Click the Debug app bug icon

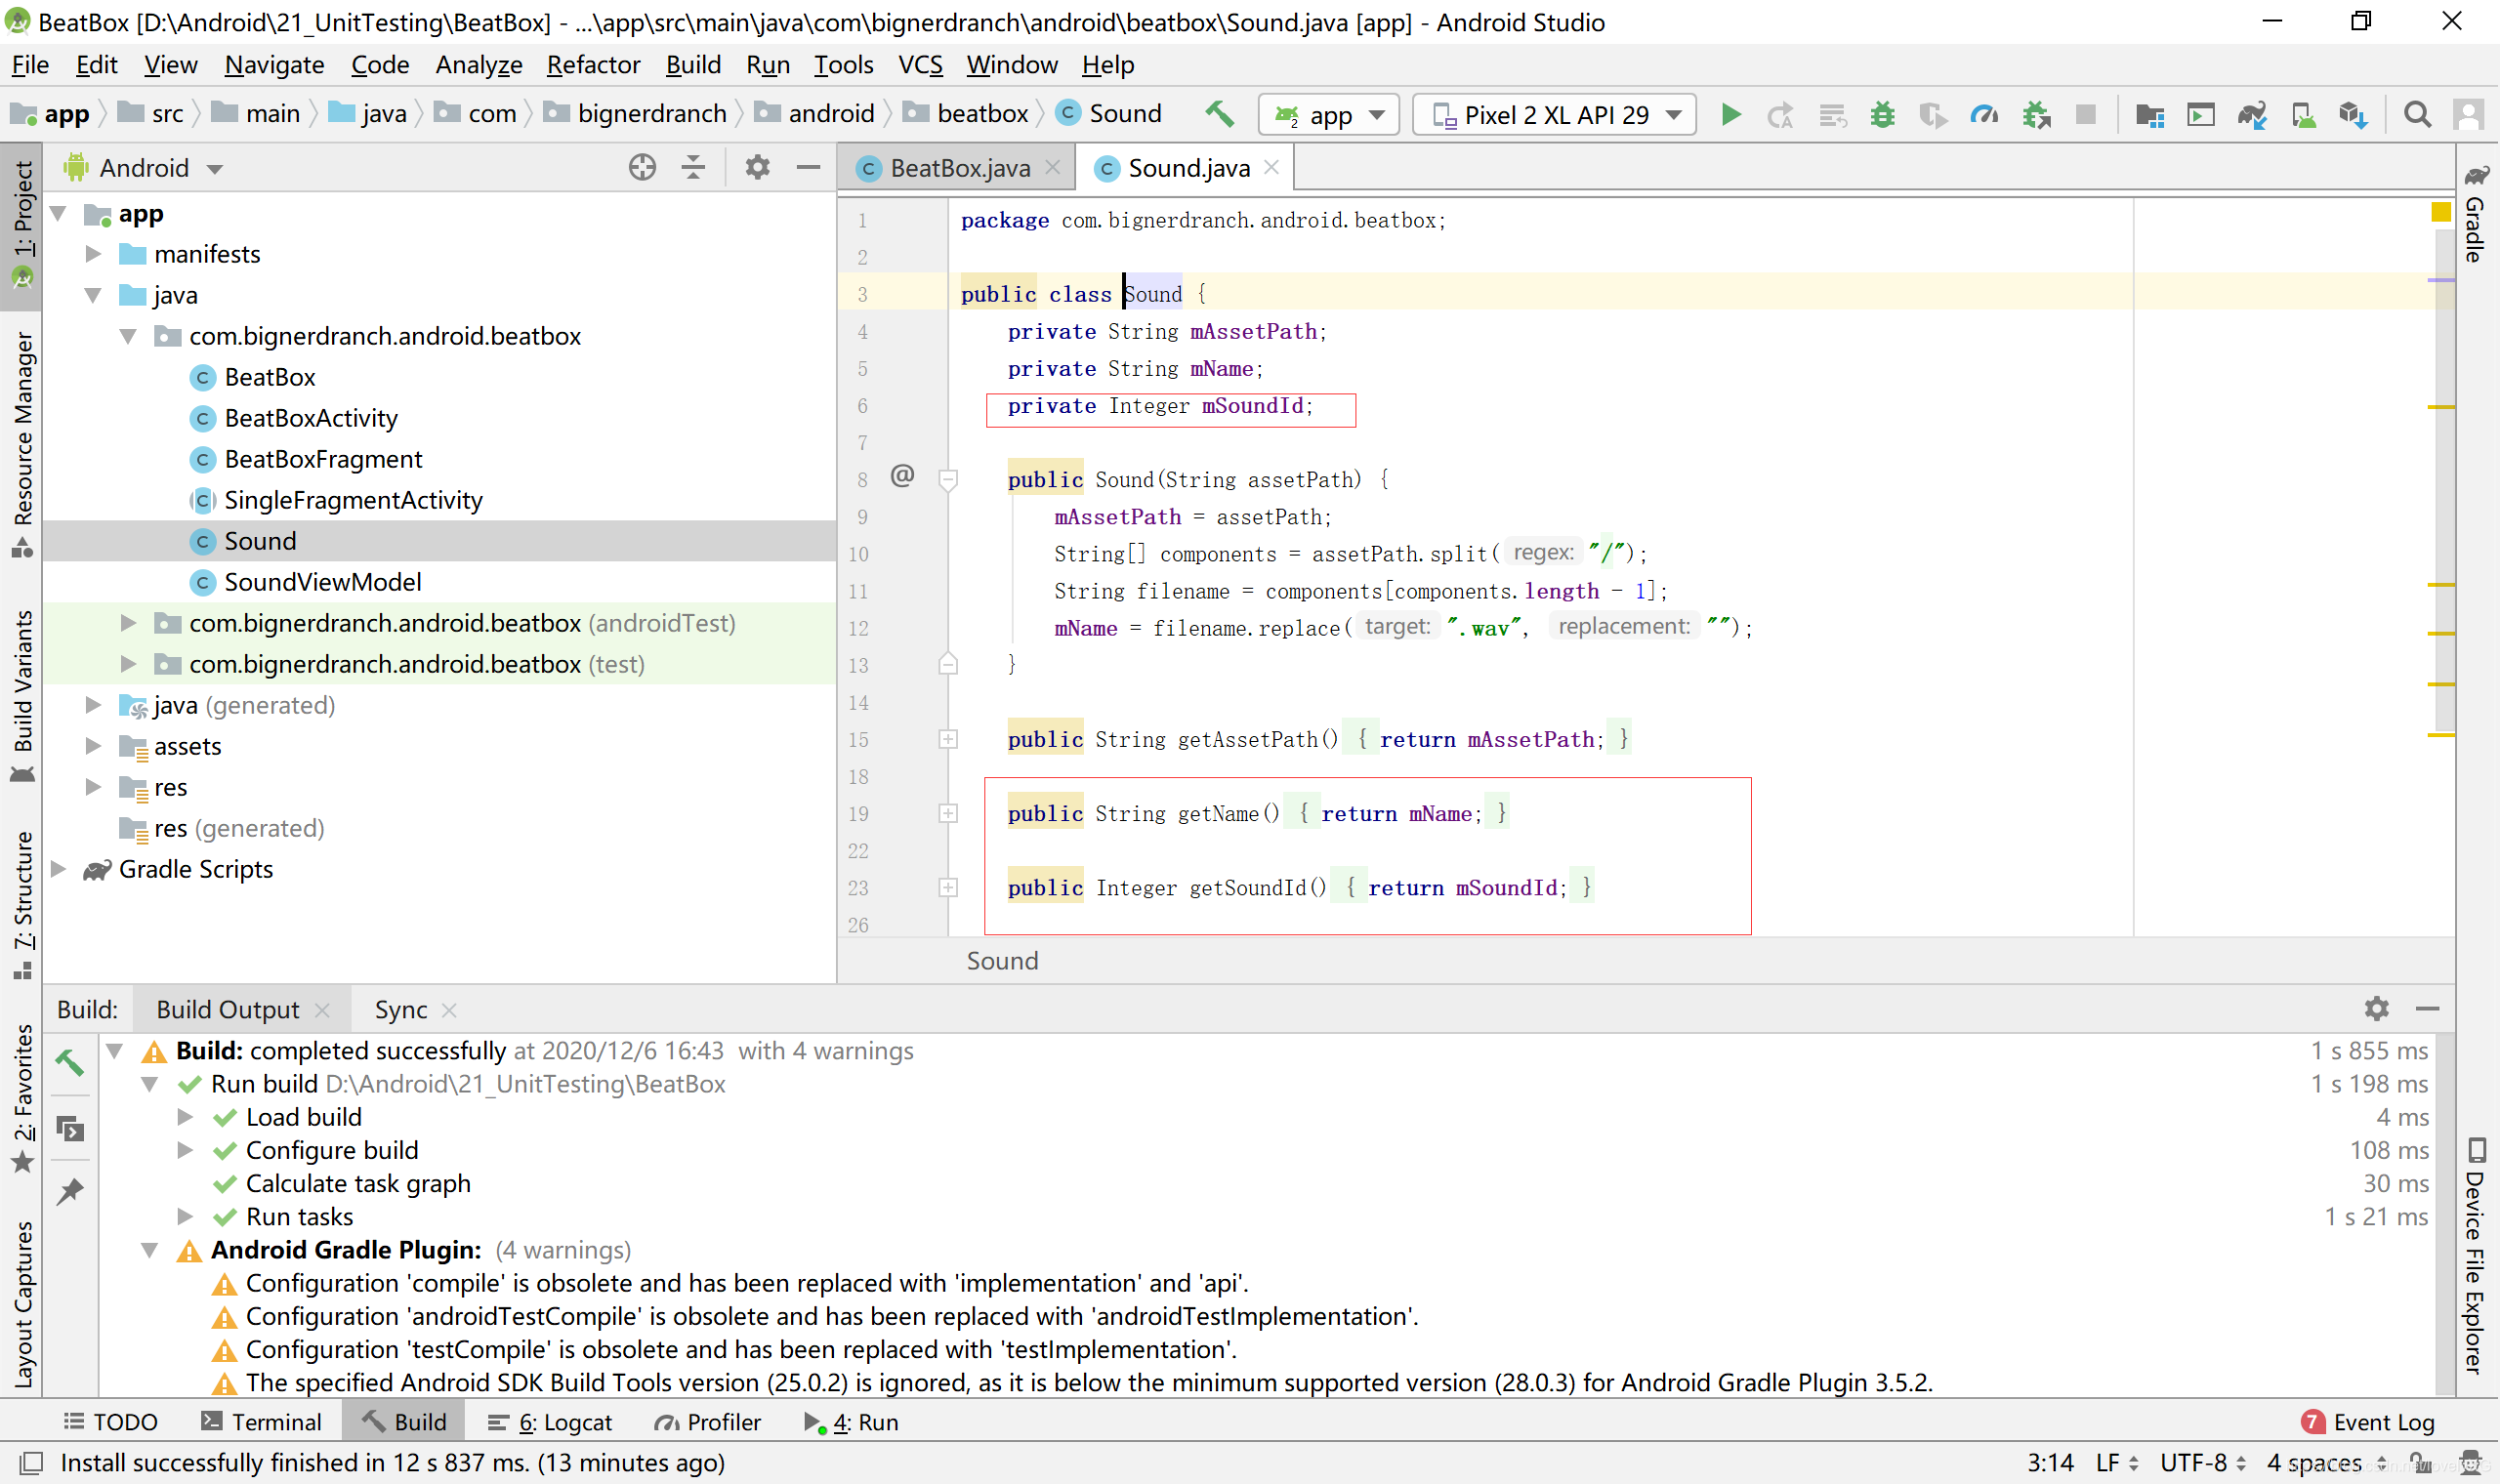[x=1882, y=114]
